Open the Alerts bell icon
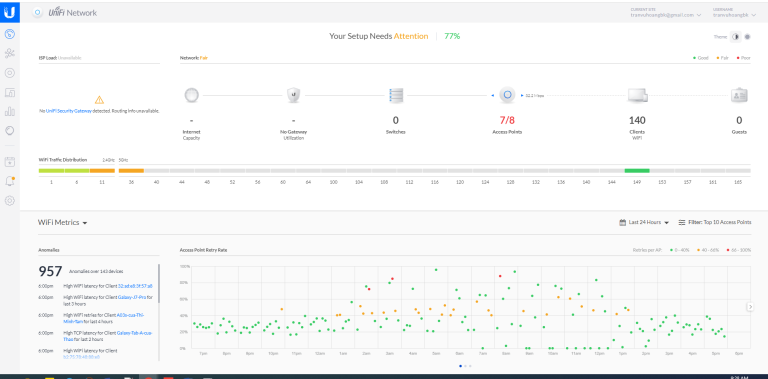This screenshot has height=379, width=768. point(9,181)
